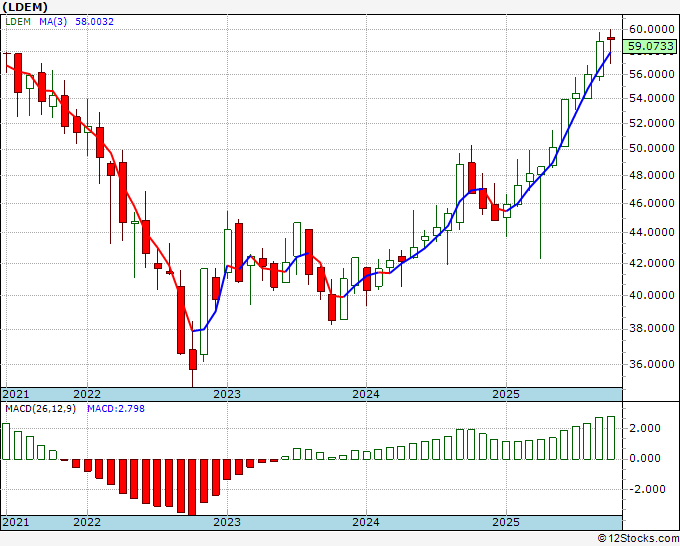This screenshot has width=680, height=546.
Task: Click the 52.0000 price axis label
Action: coord(652,123)
